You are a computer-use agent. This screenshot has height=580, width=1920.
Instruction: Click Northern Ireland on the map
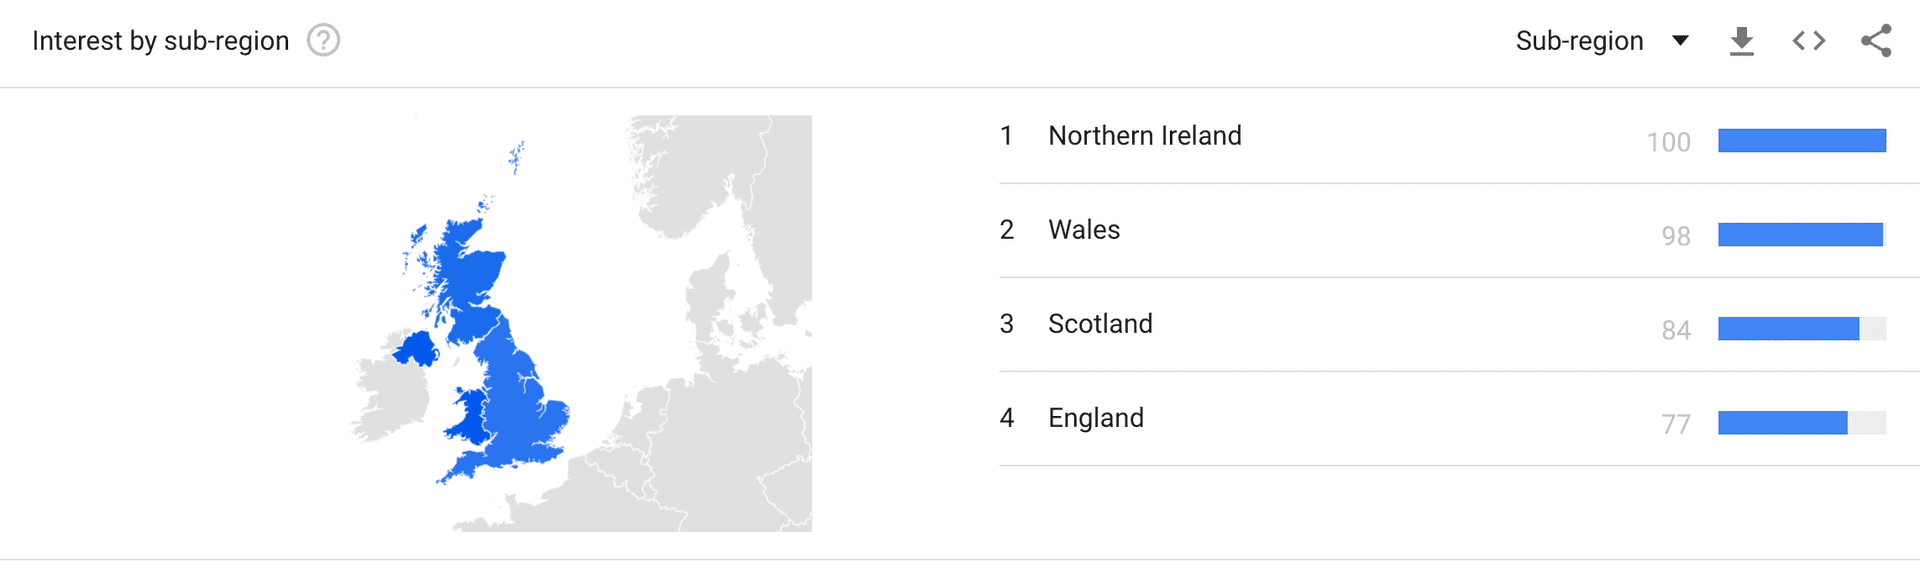point(416,349)
